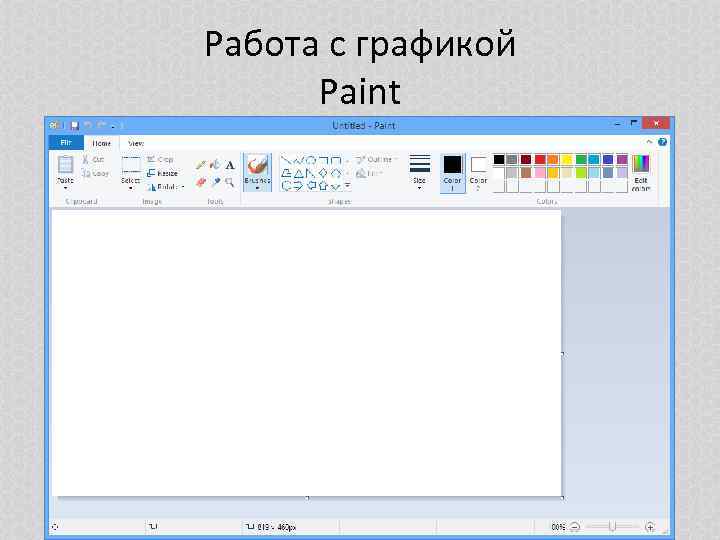Choose the Rectangle shape
Image resolution: width=720 pixels, height=540 pixels.
(x=323, y=160)
